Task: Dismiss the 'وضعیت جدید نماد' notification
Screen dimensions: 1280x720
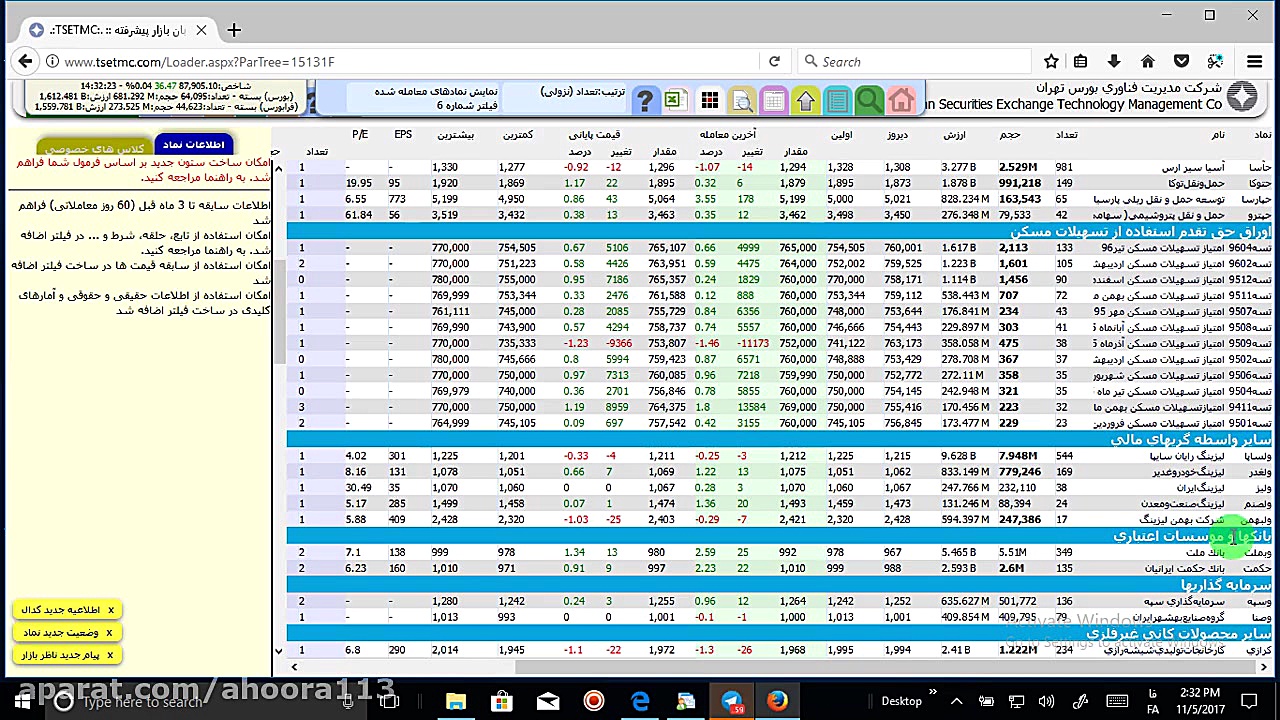Action: pyautogui.click(x=109, y=633)
